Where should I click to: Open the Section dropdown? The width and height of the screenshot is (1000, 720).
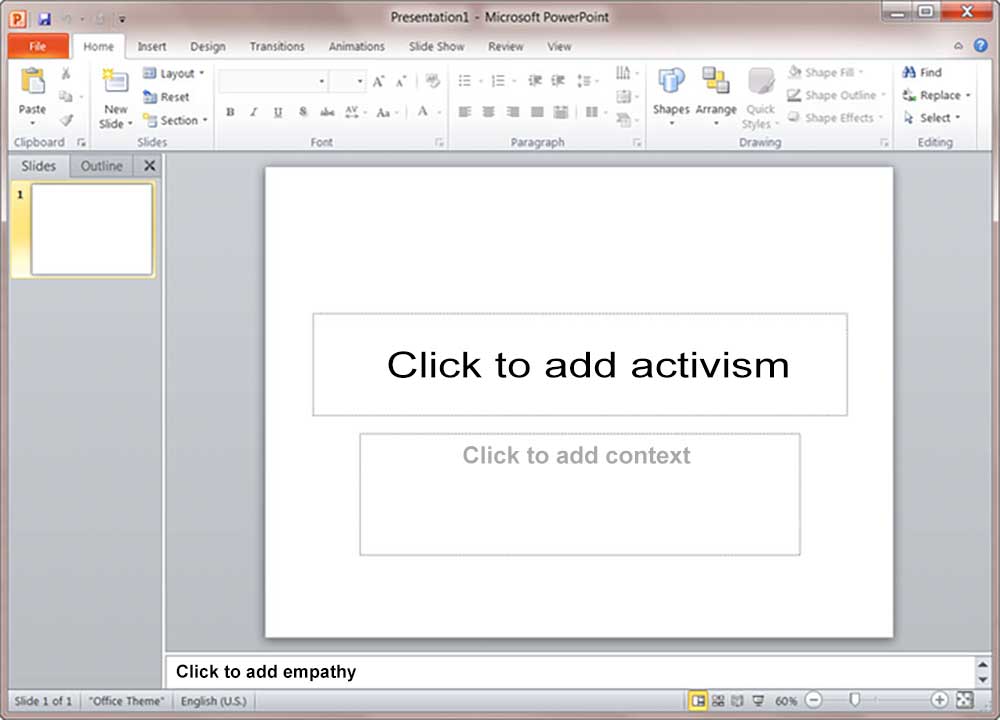click(x=176, y=120)
